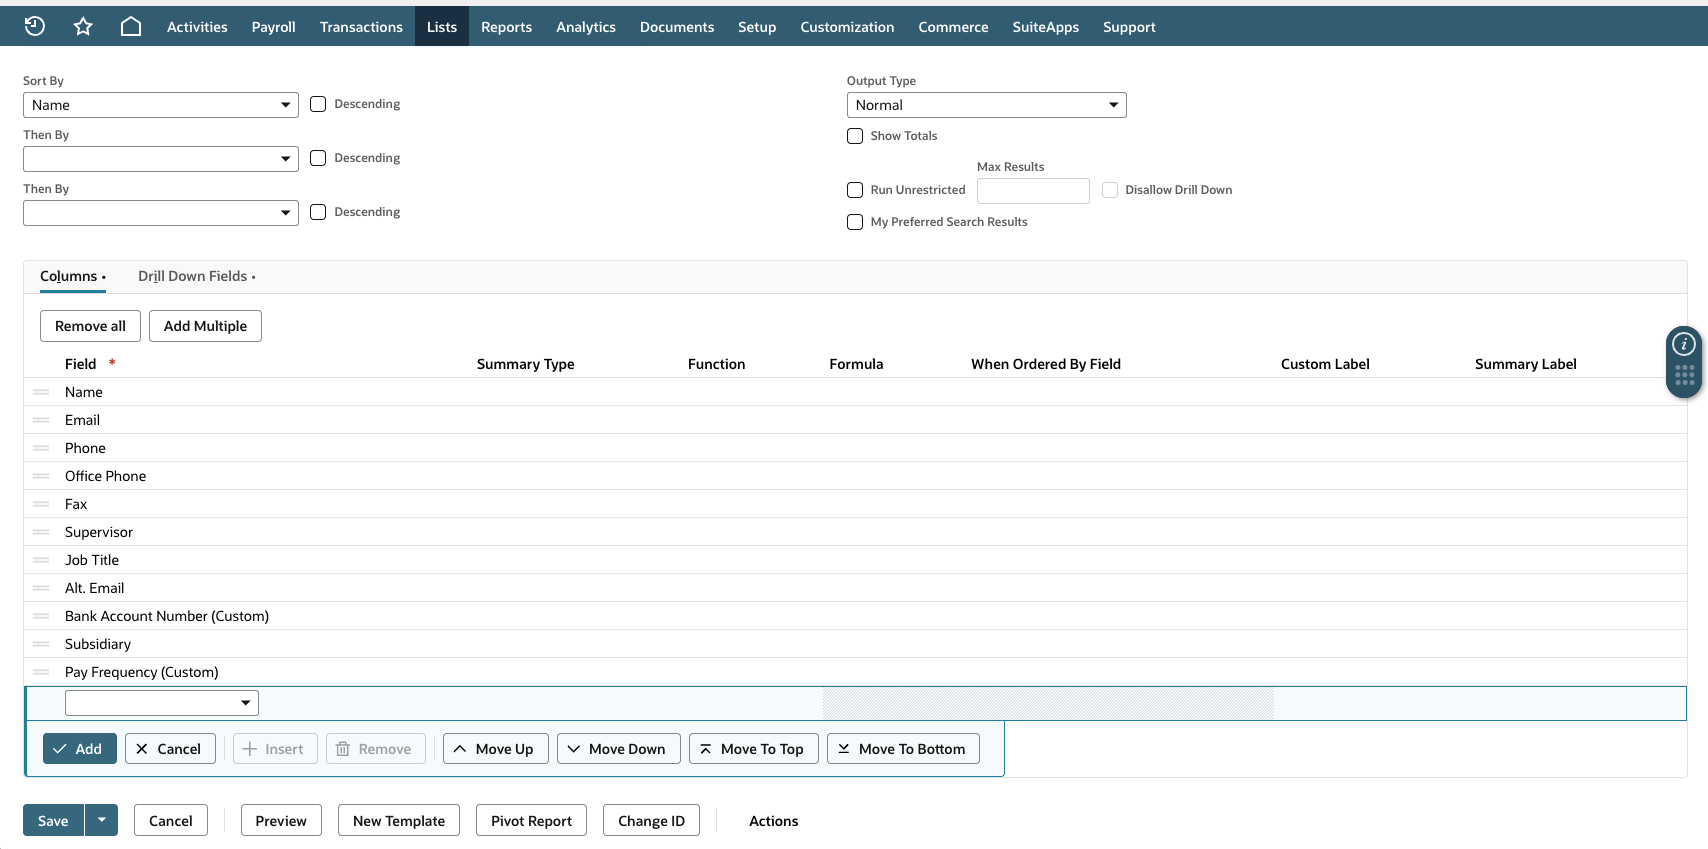Open the second Then By dropdown

pos(161,213)
